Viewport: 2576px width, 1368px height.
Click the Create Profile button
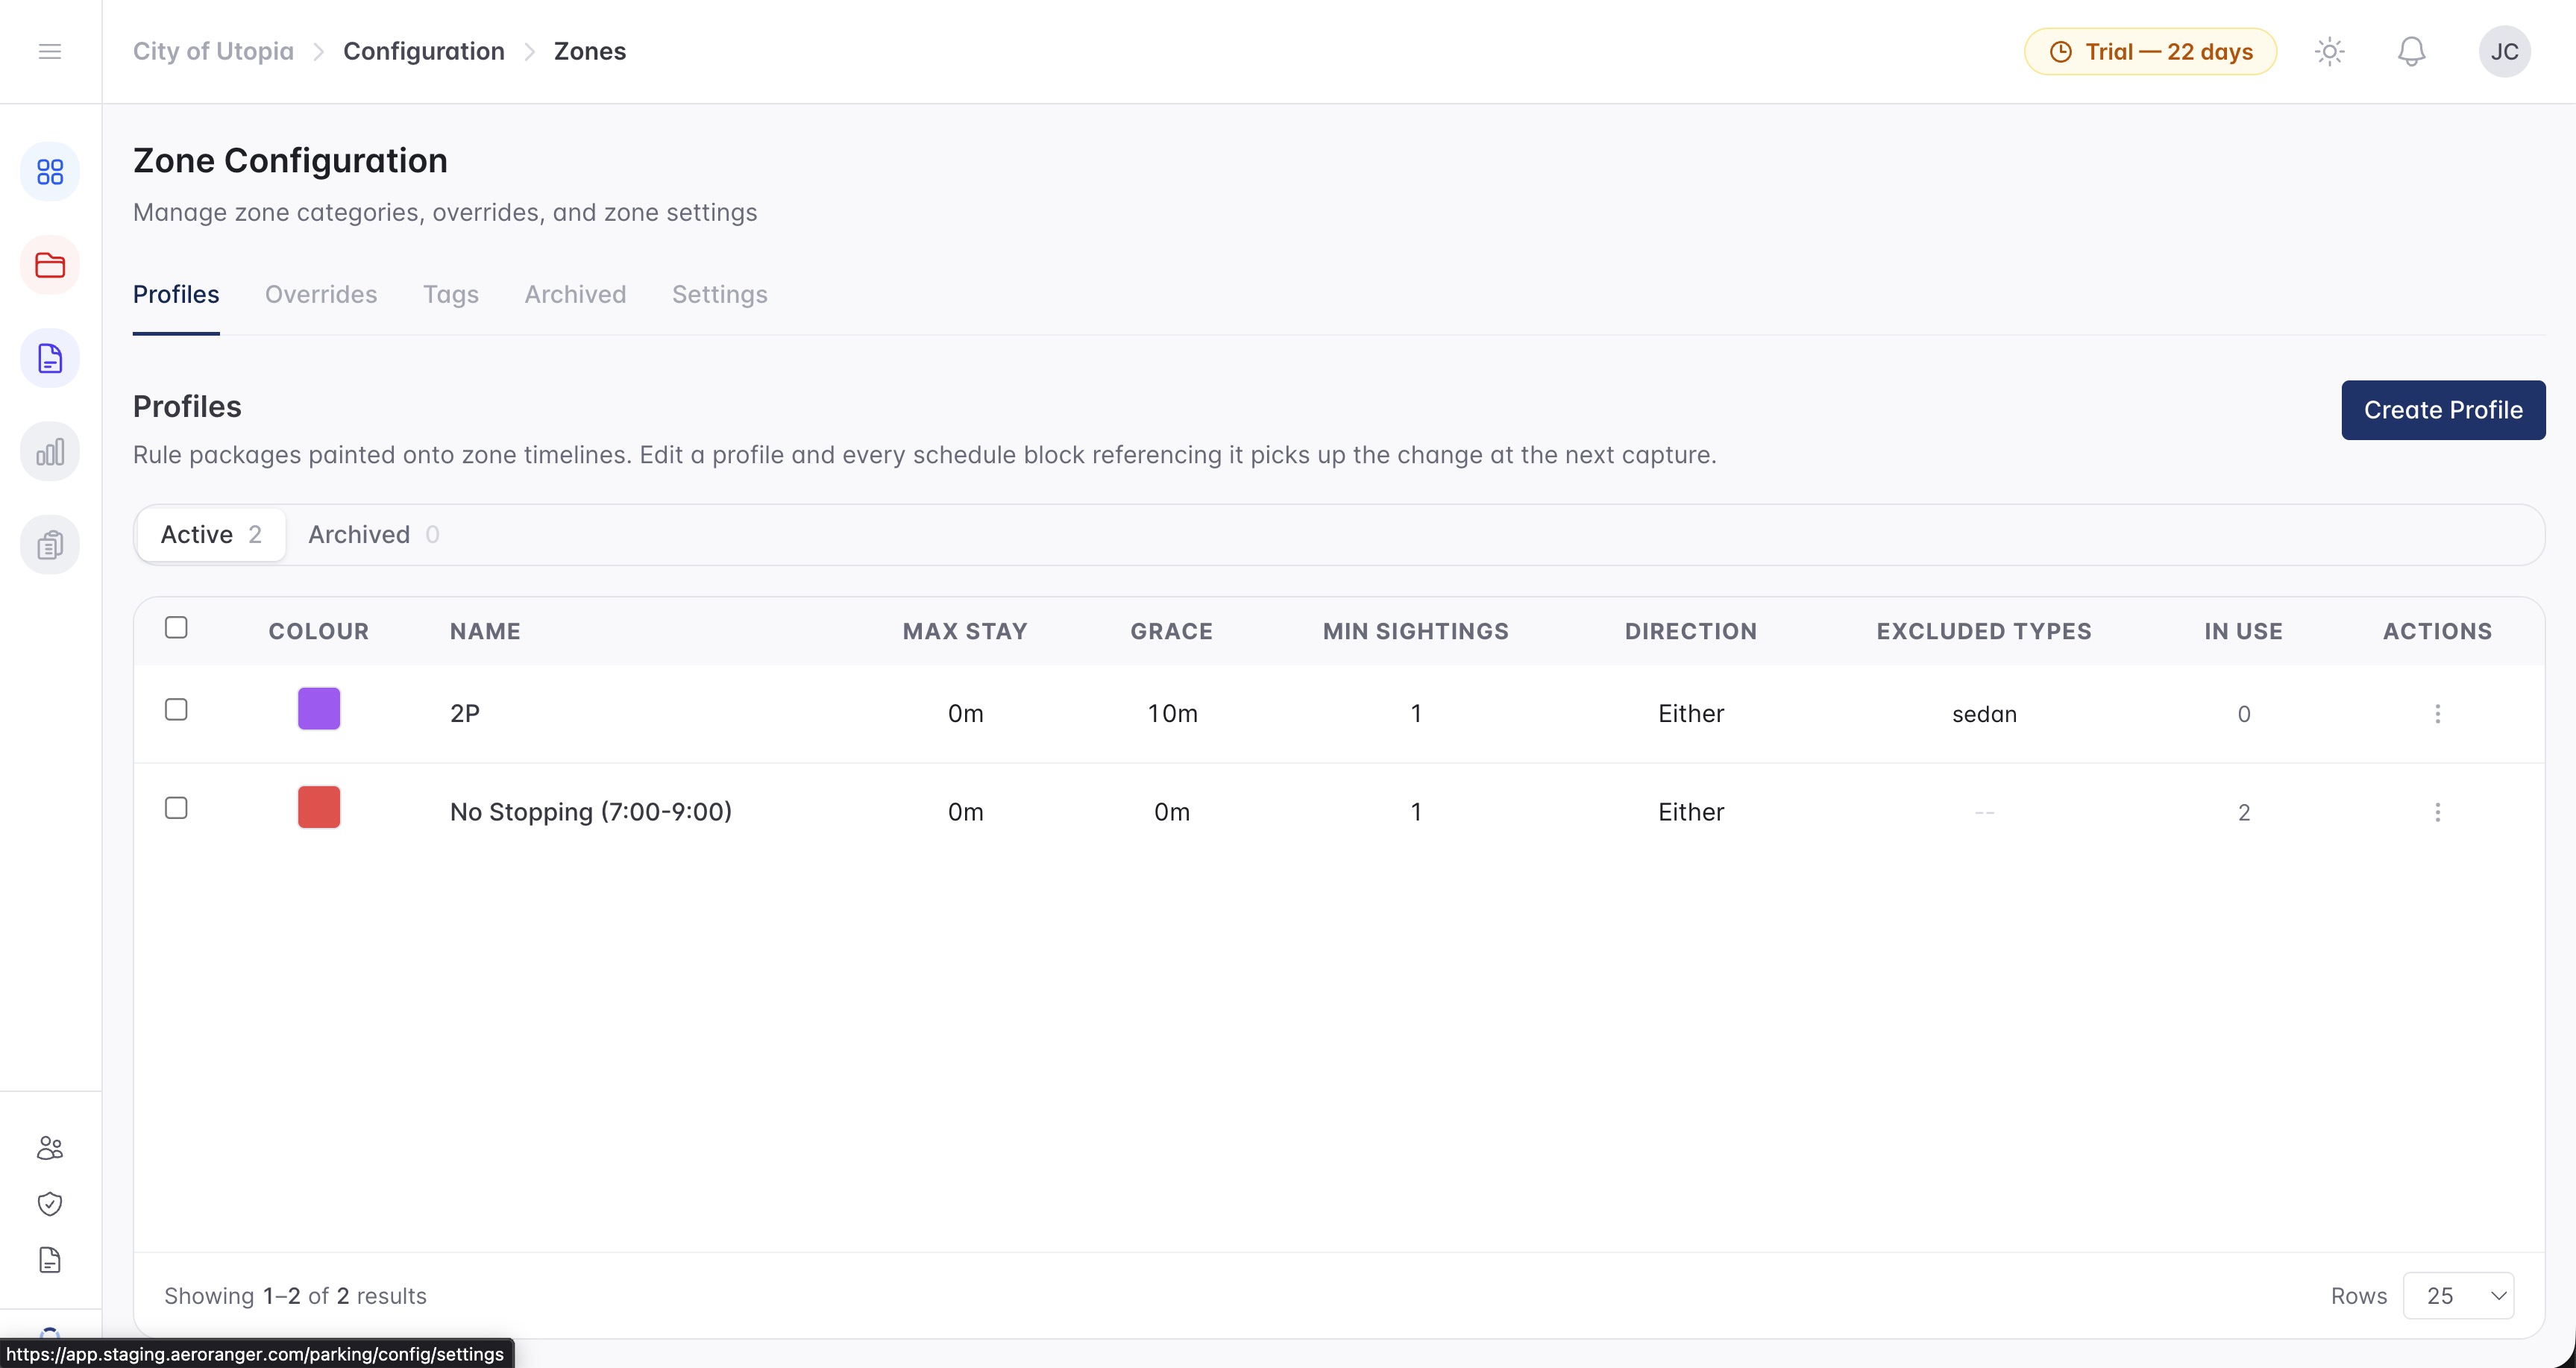point(2443,410)
